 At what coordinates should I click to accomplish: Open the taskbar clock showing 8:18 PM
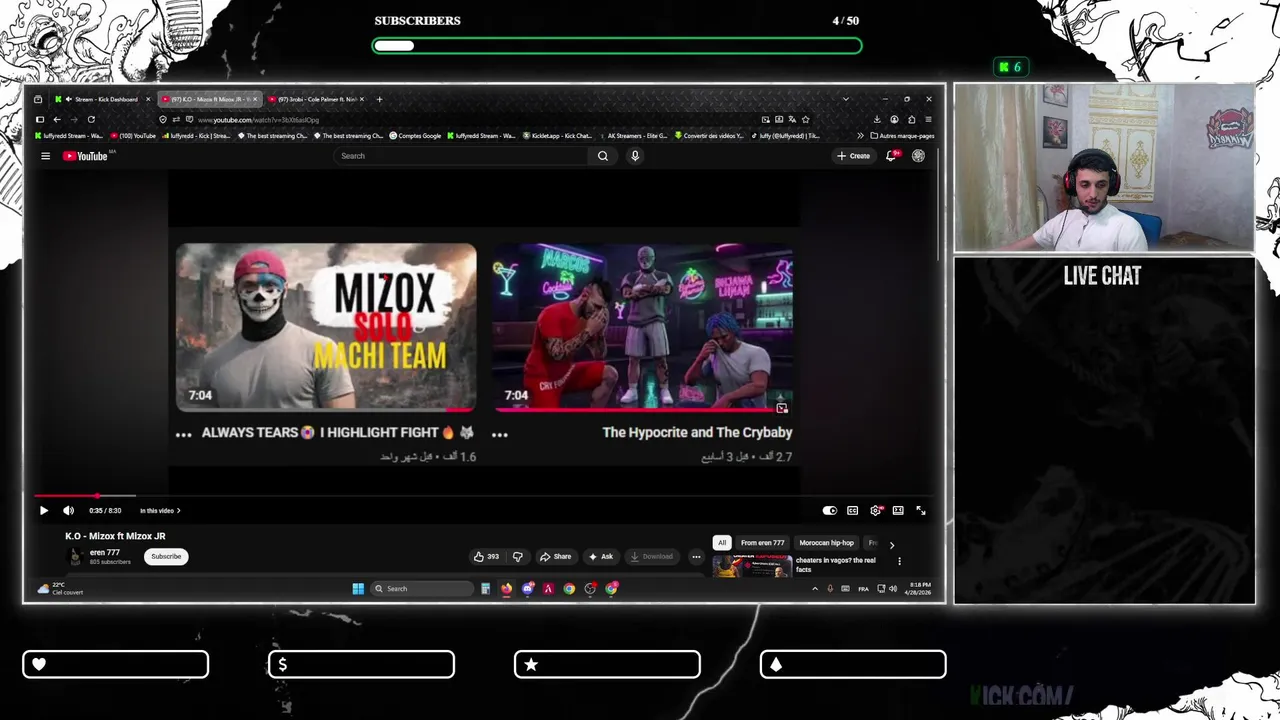[x=918, y=589]
